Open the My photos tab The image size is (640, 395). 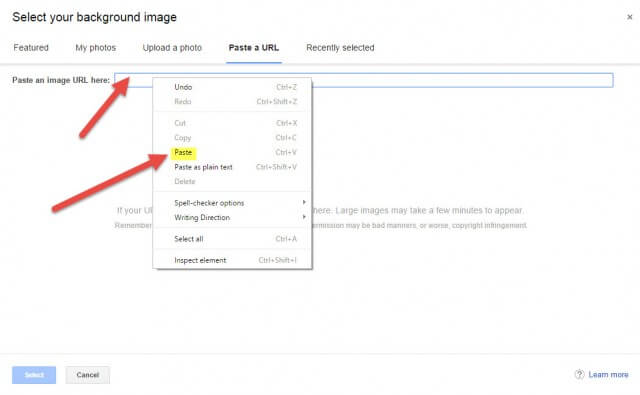click(x=96, y=48)
